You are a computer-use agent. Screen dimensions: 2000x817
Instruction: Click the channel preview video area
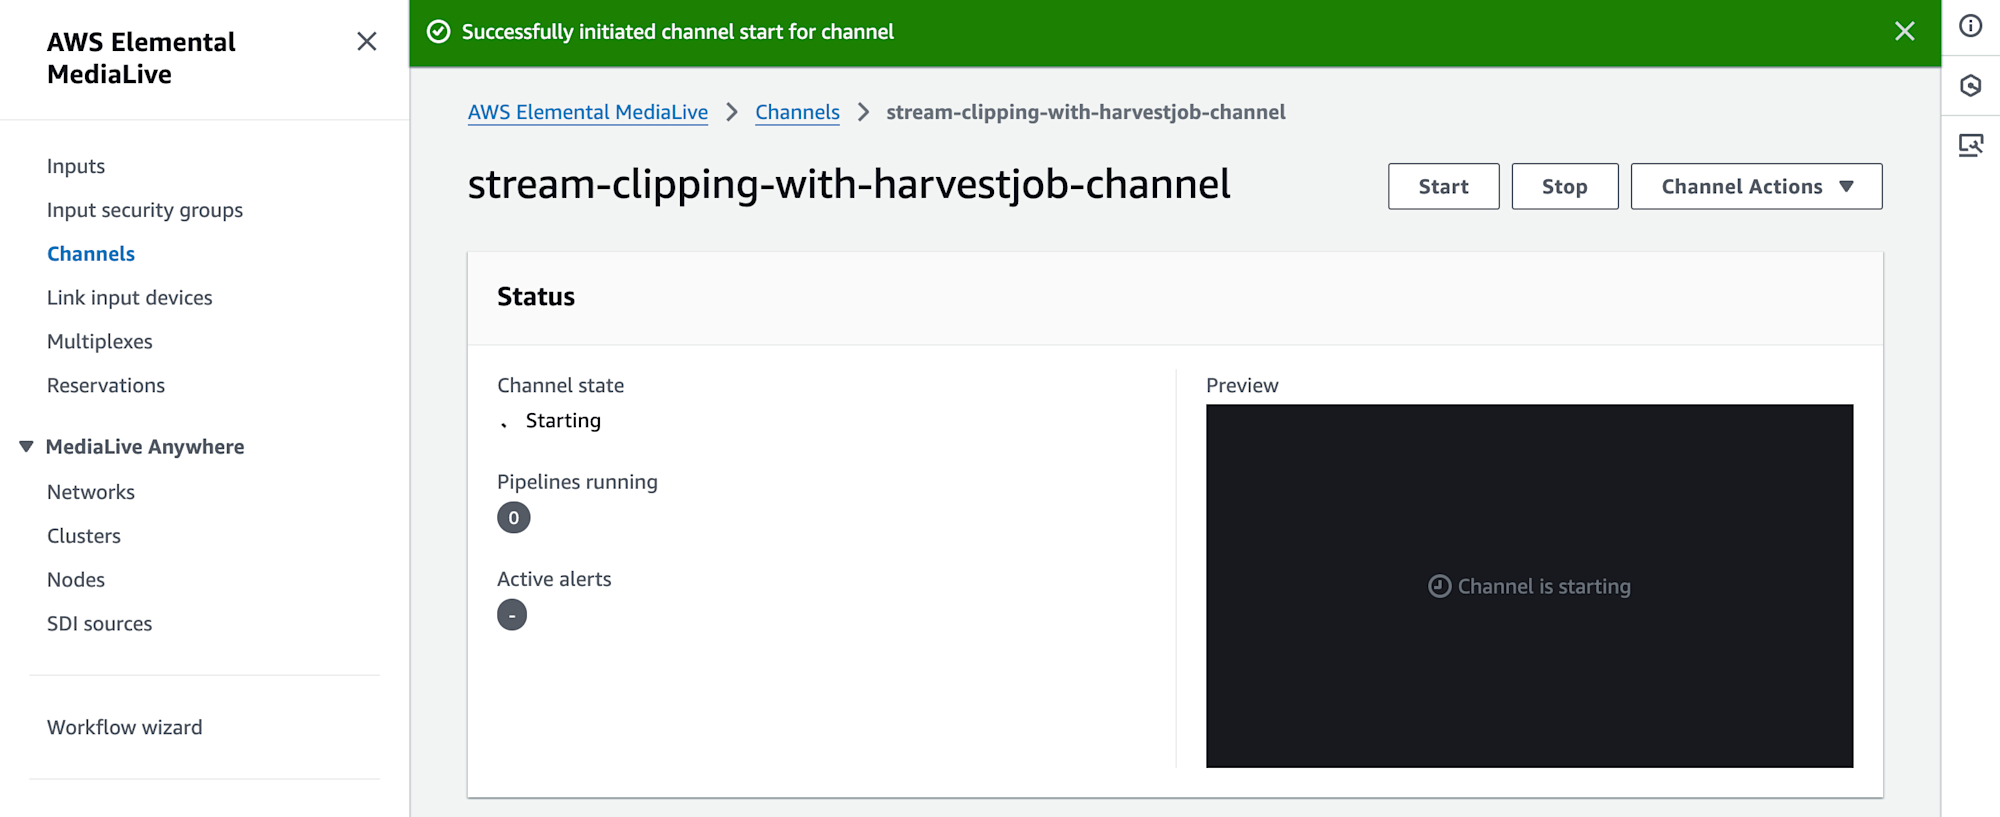point(1529,586)
